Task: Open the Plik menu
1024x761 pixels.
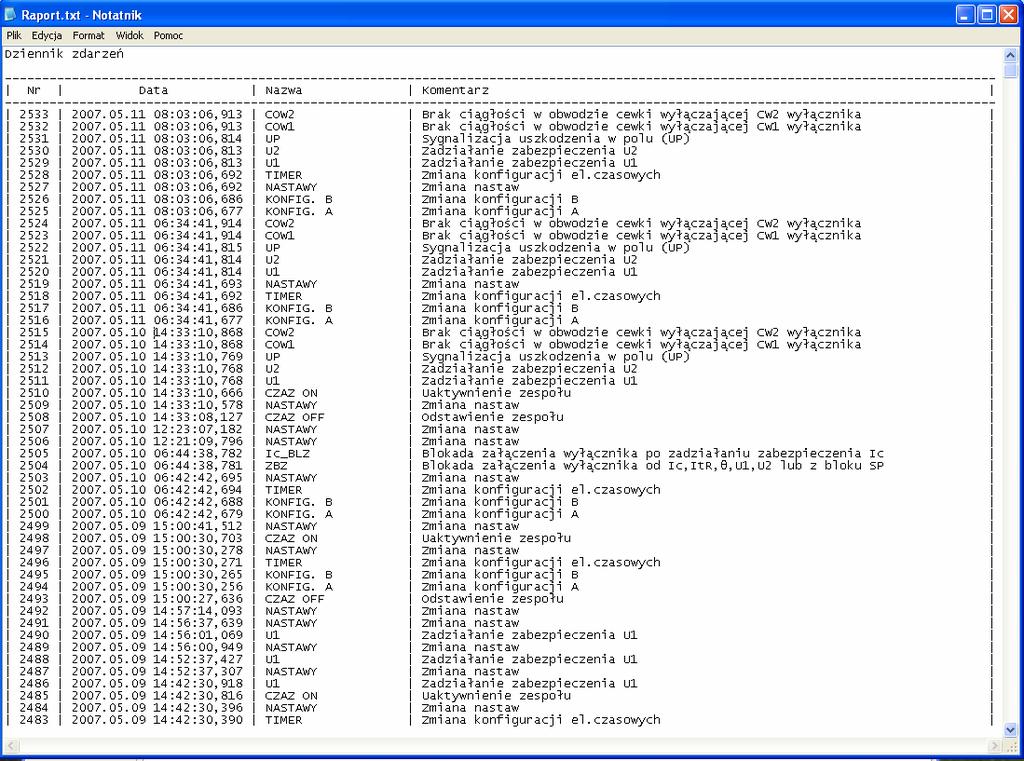Action: point(14,35)
